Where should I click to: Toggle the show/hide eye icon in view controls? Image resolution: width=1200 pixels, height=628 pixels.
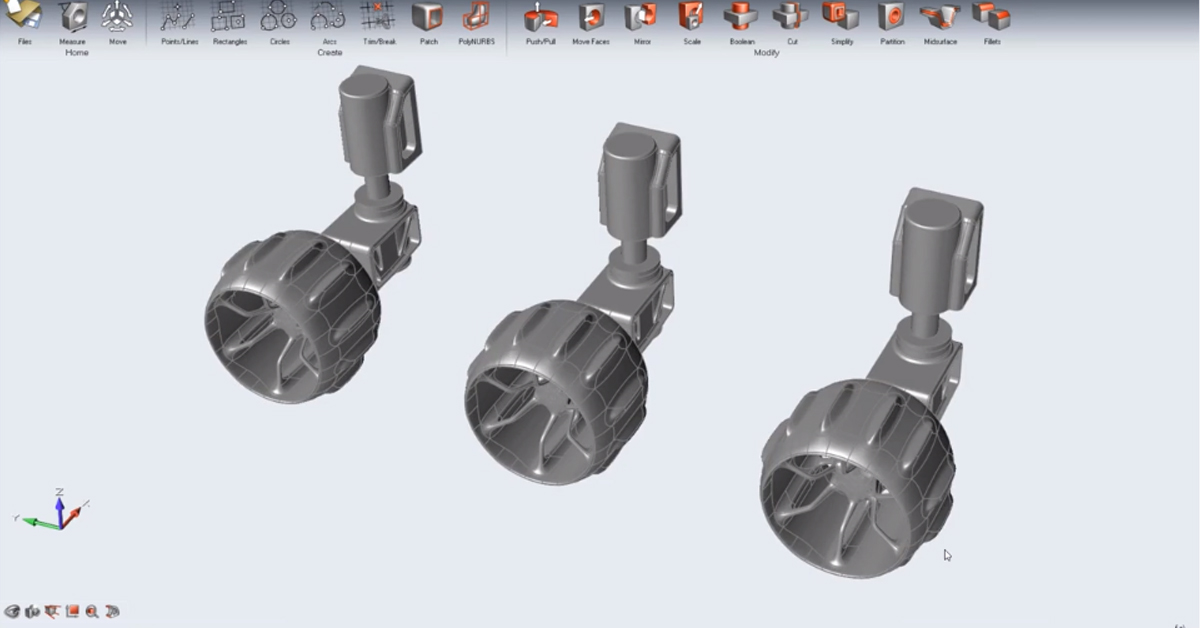(12, 611)
